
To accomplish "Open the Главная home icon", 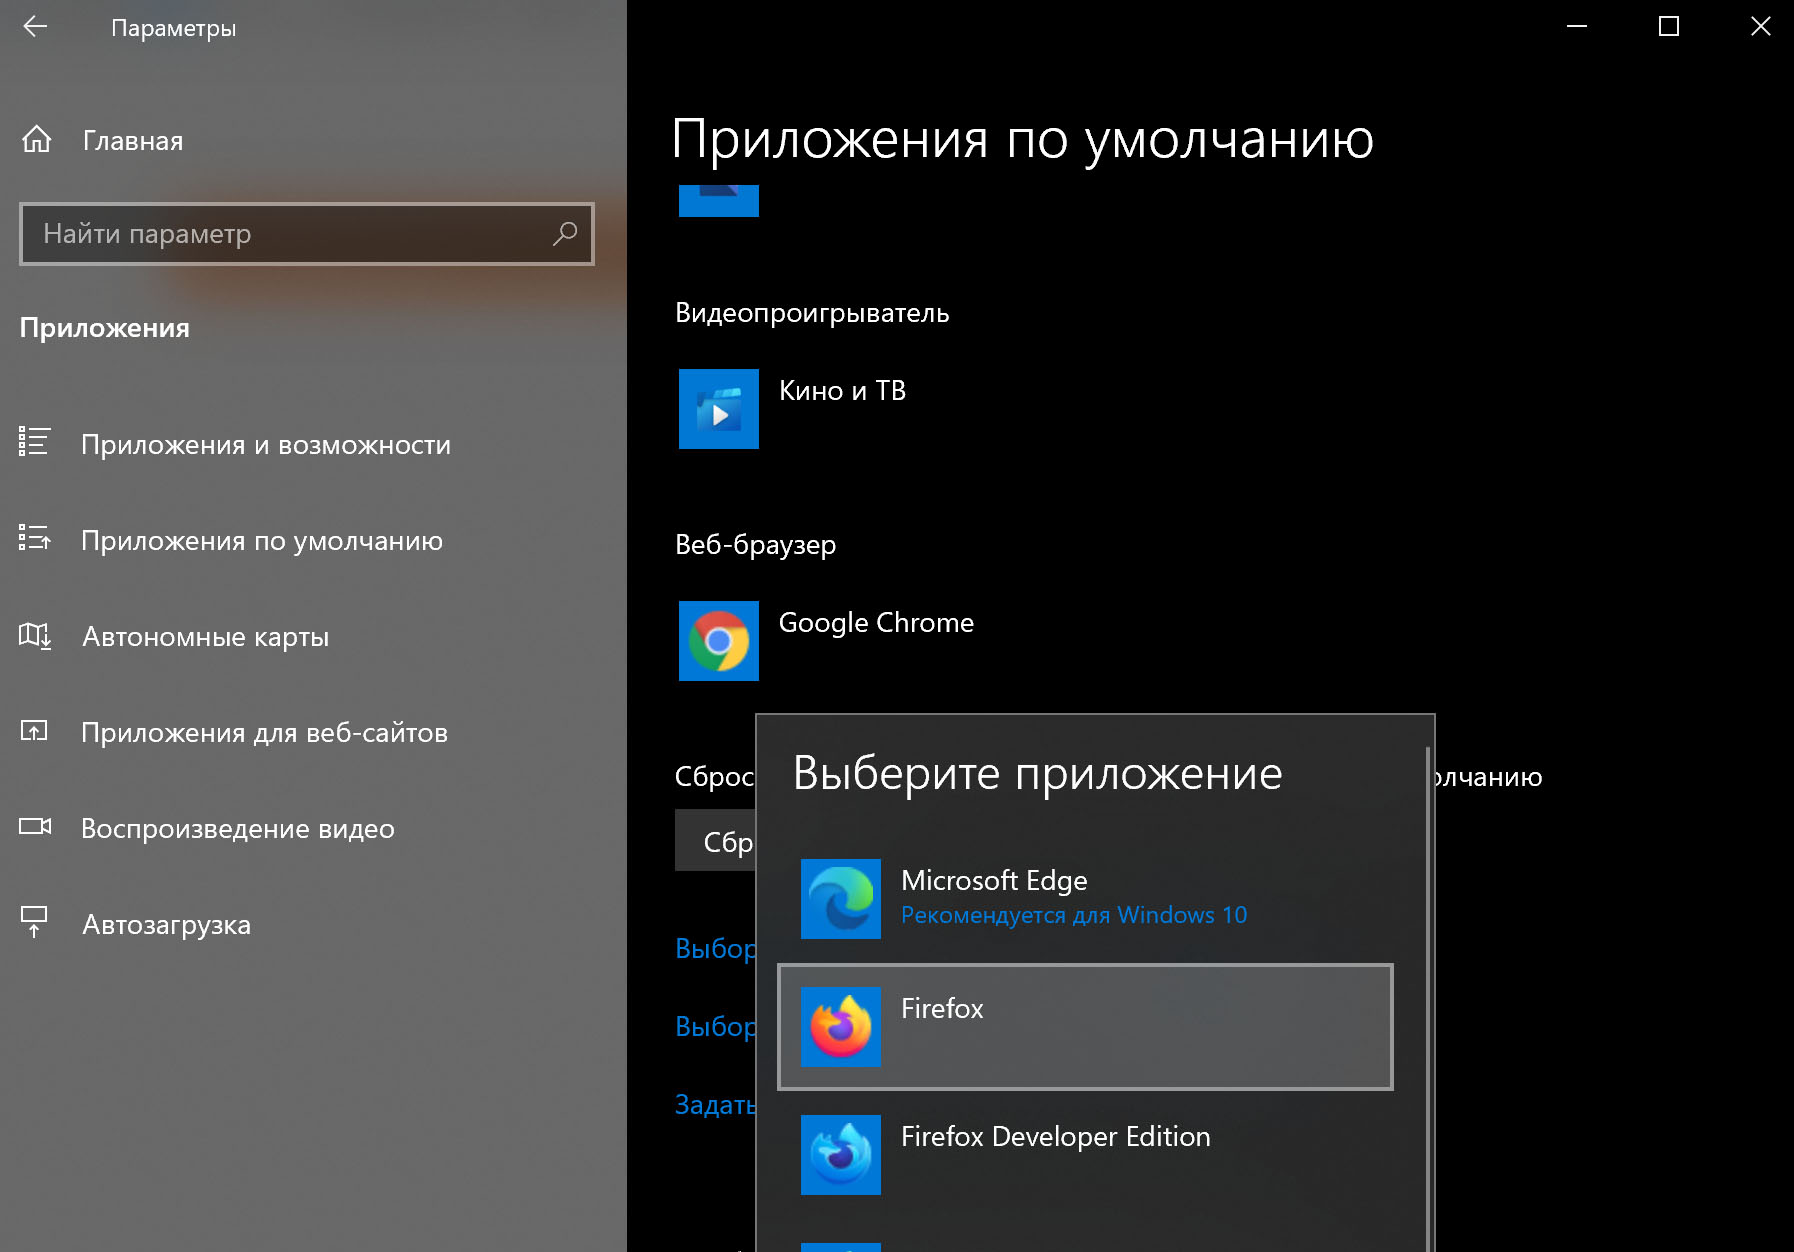I will click(x=37, y=140).
